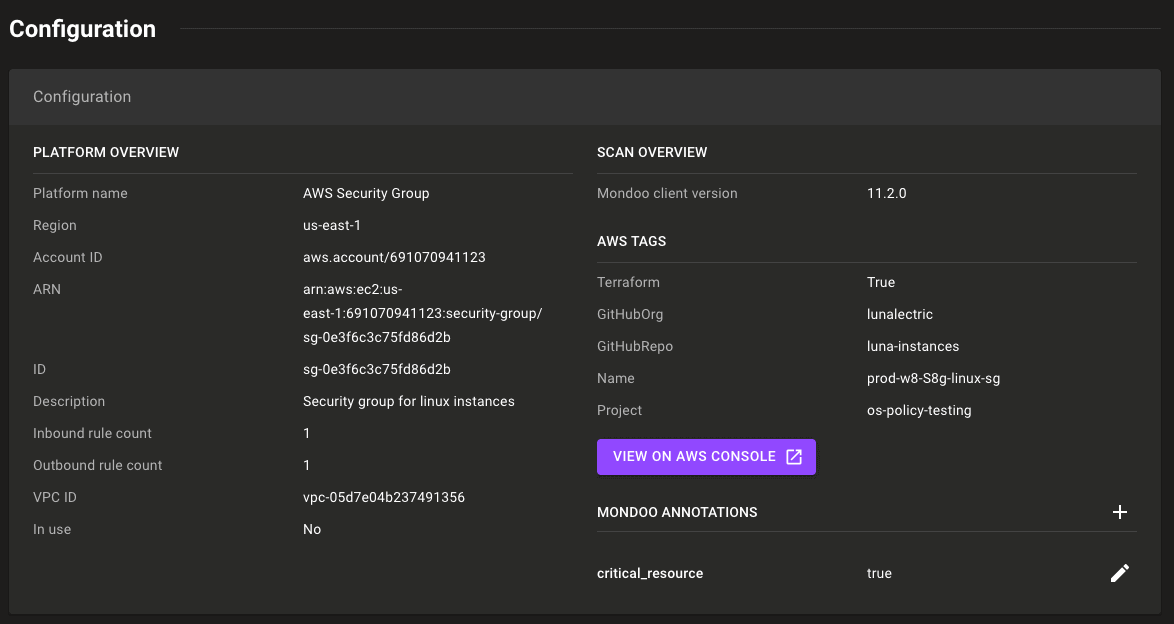The image size is (1174, 624).
Task: Select the Terraform tag value True
Action: click(x=881, y=282)
